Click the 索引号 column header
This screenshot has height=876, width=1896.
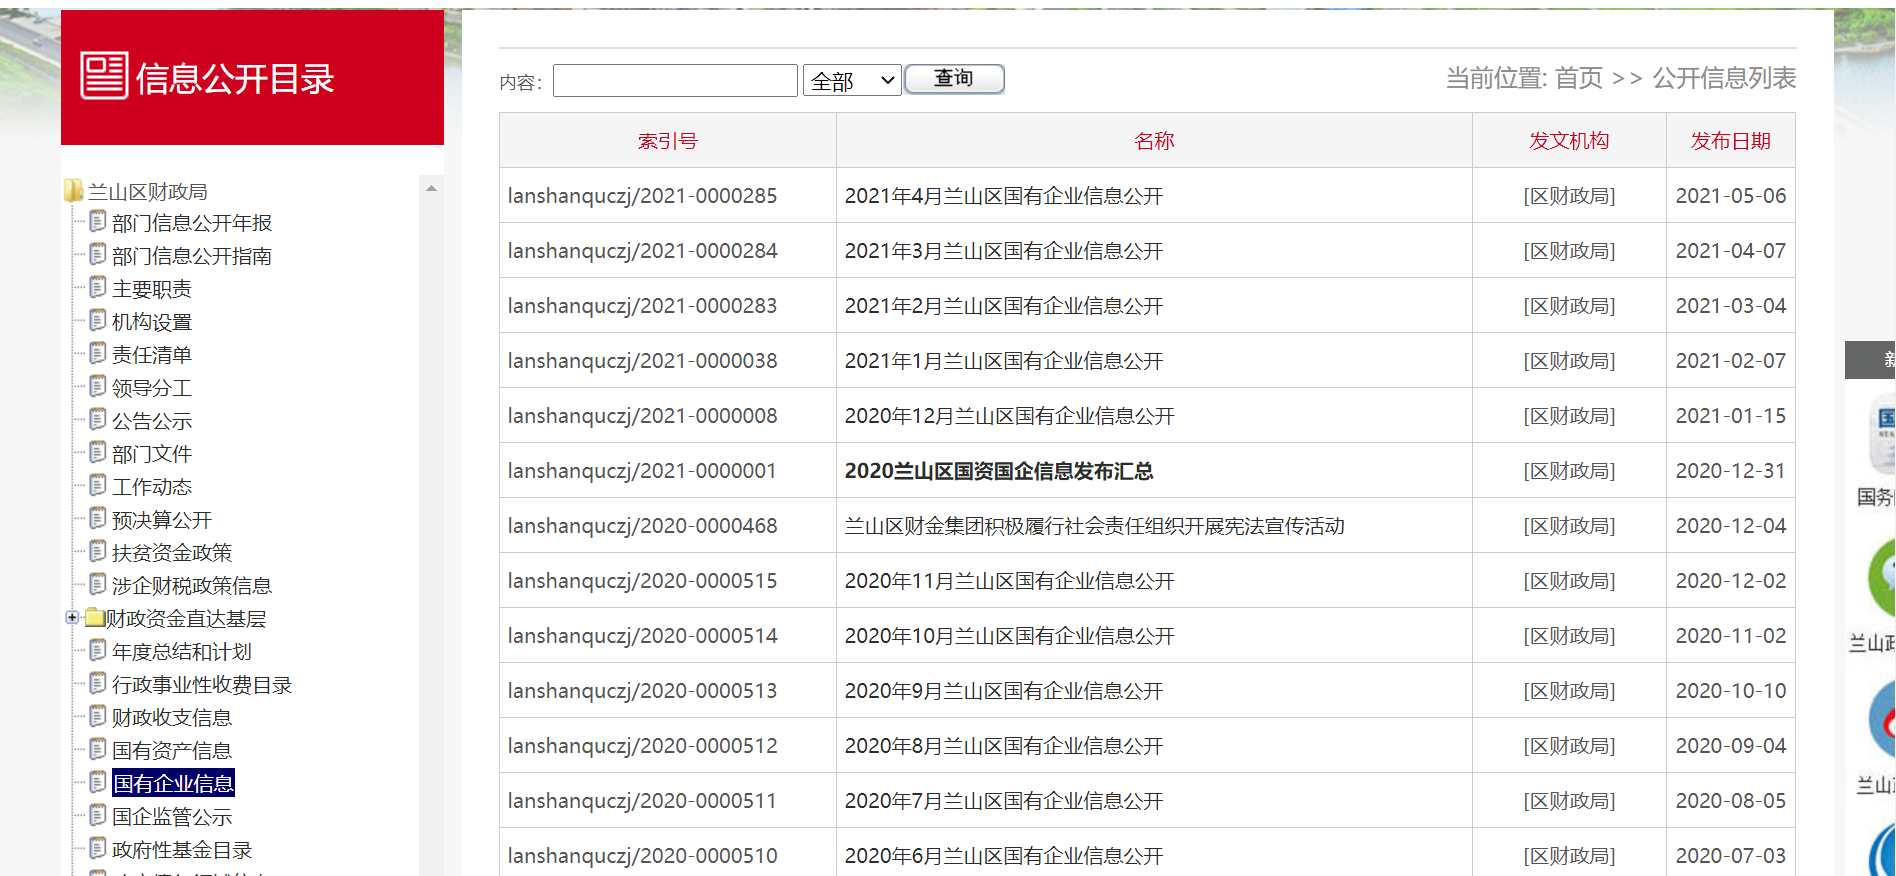[668, 141]
